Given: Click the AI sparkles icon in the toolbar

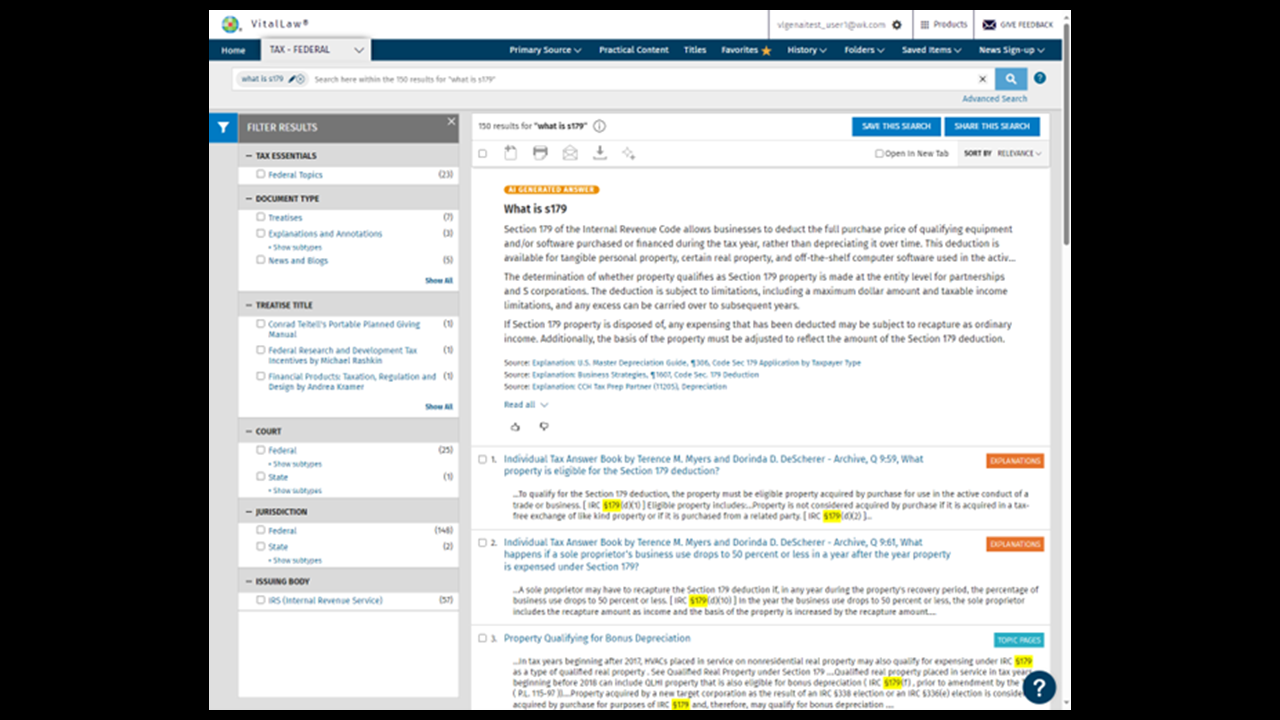Looking at the screenshot, I should tap(629, 152).
